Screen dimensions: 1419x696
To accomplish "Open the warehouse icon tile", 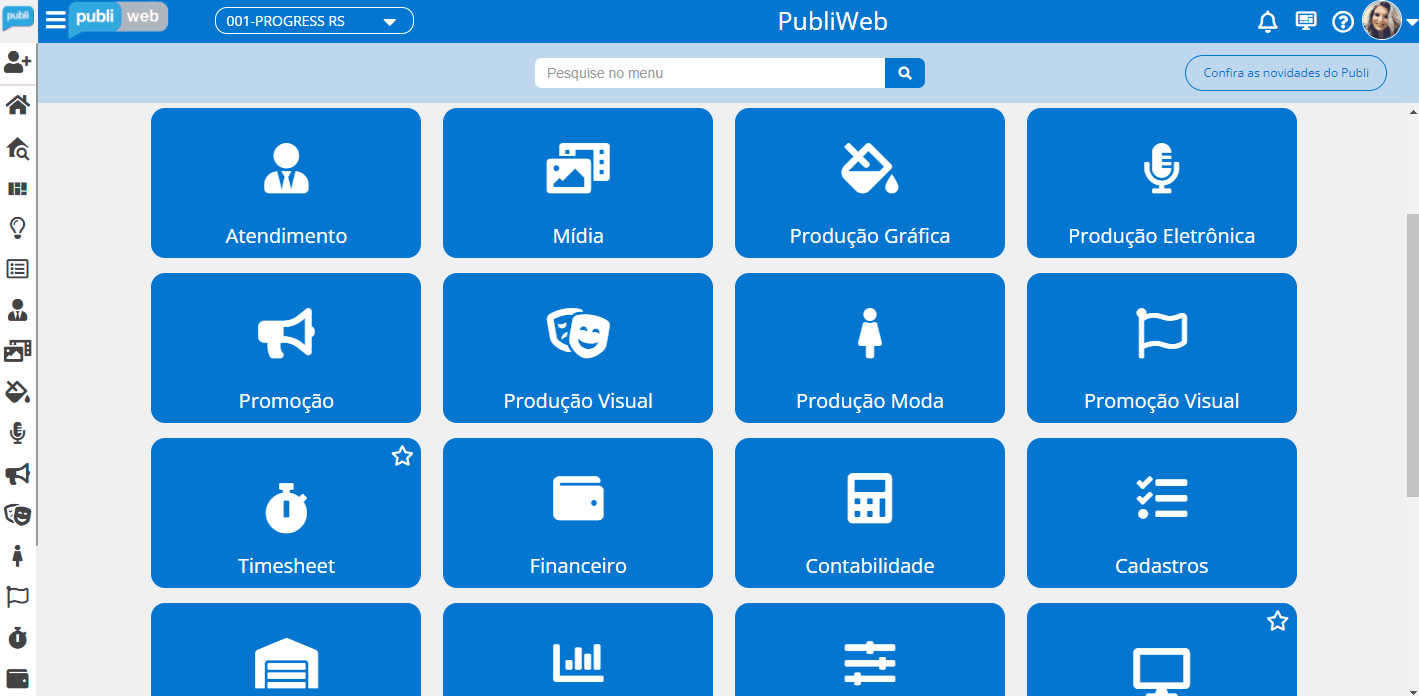I will coord(286,650).
